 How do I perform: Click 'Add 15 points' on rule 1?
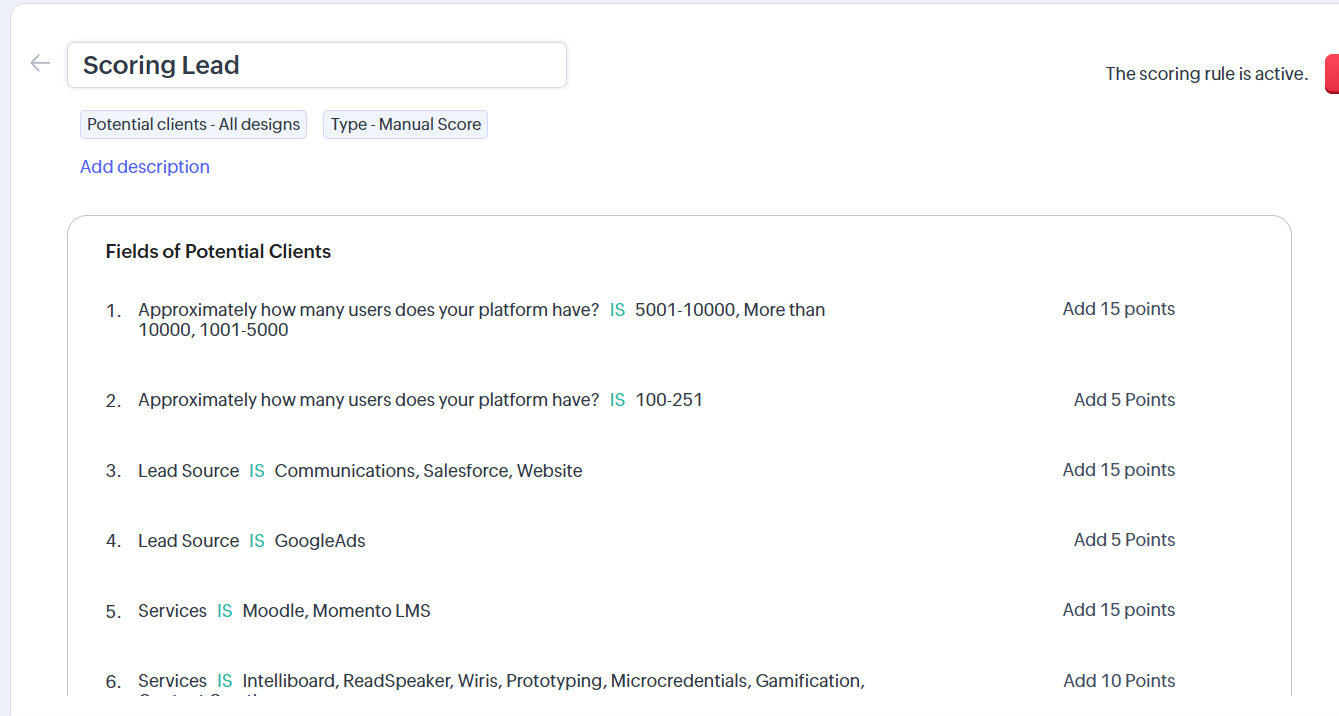(1118, 309)
